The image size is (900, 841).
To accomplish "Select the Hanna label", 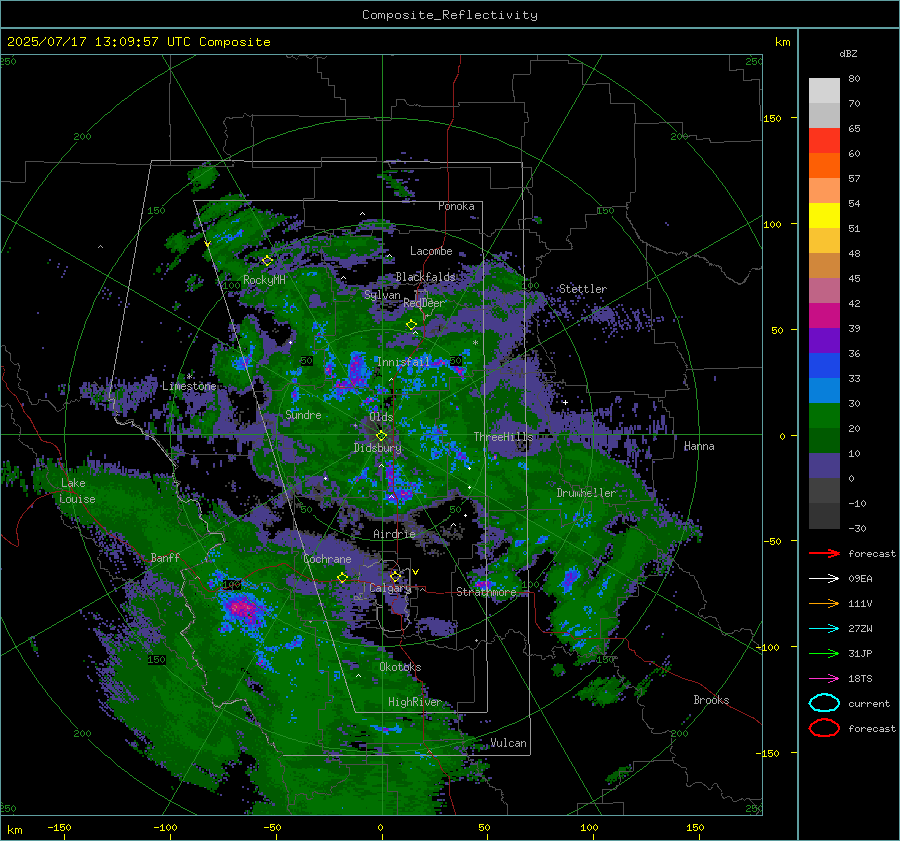I will point(699,446).
